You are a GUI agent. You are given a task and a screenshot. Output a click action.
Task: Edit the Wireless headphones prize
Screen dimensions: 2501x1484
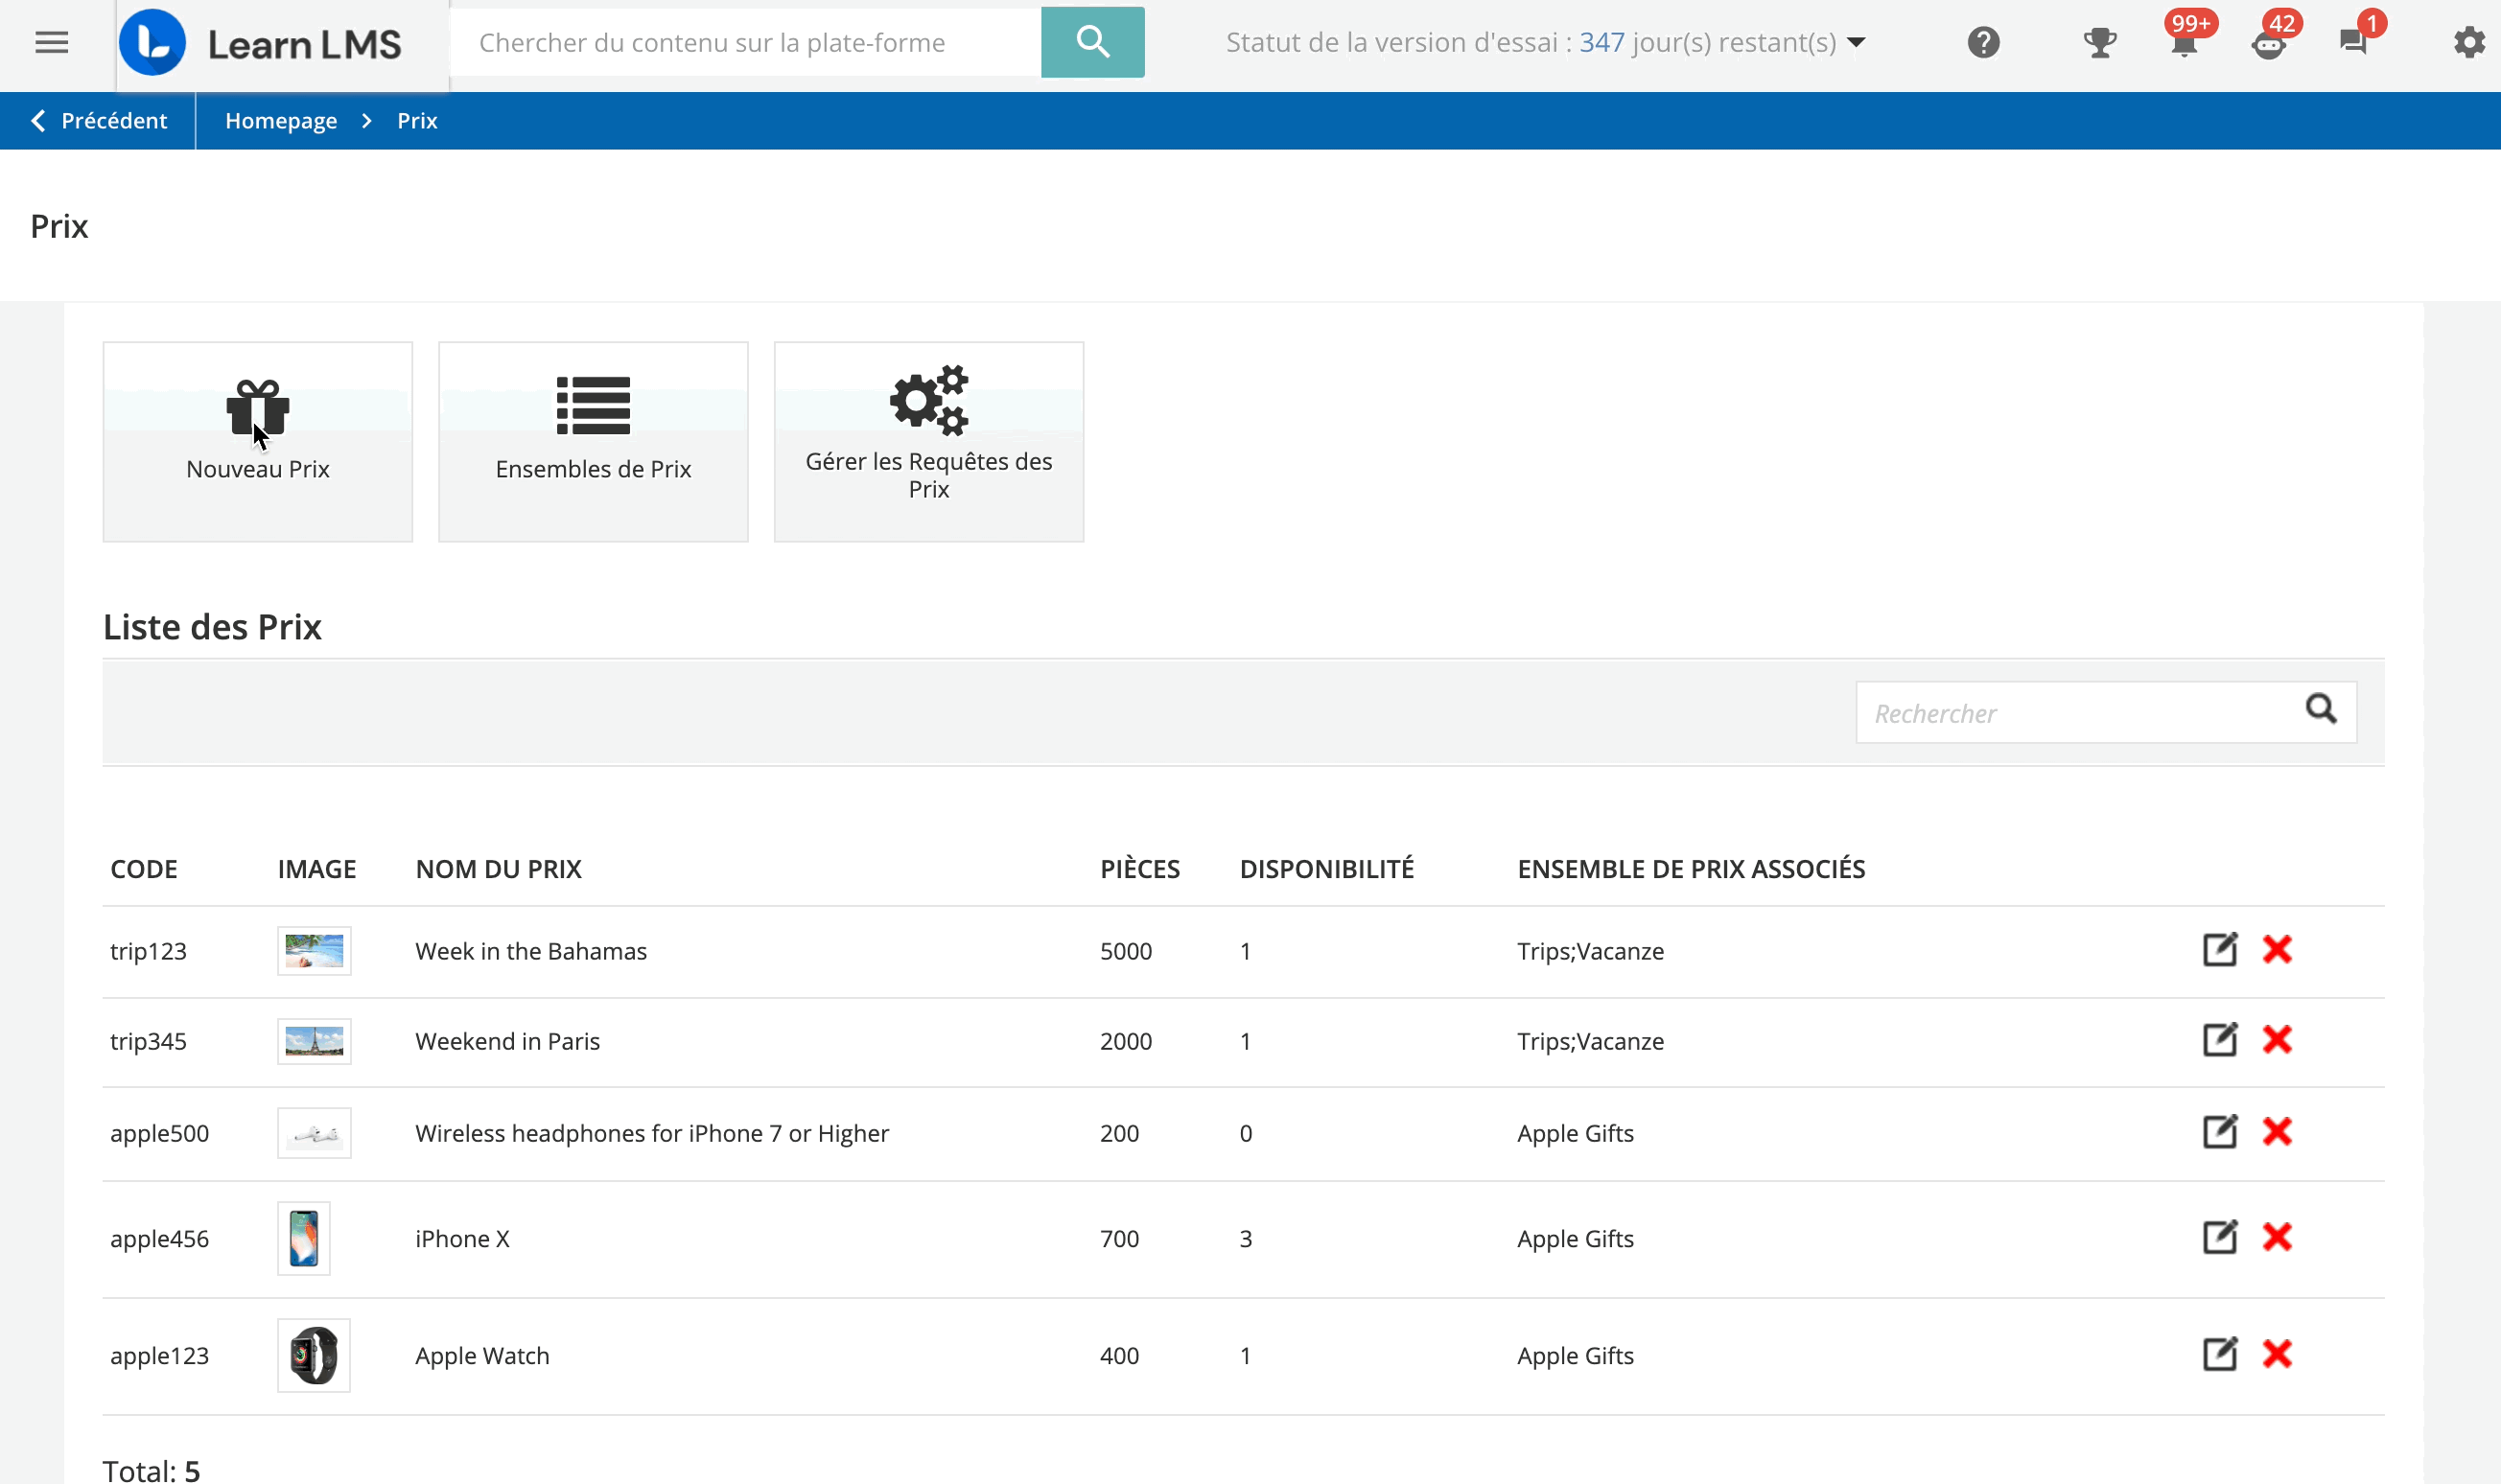(2219, 1131)
